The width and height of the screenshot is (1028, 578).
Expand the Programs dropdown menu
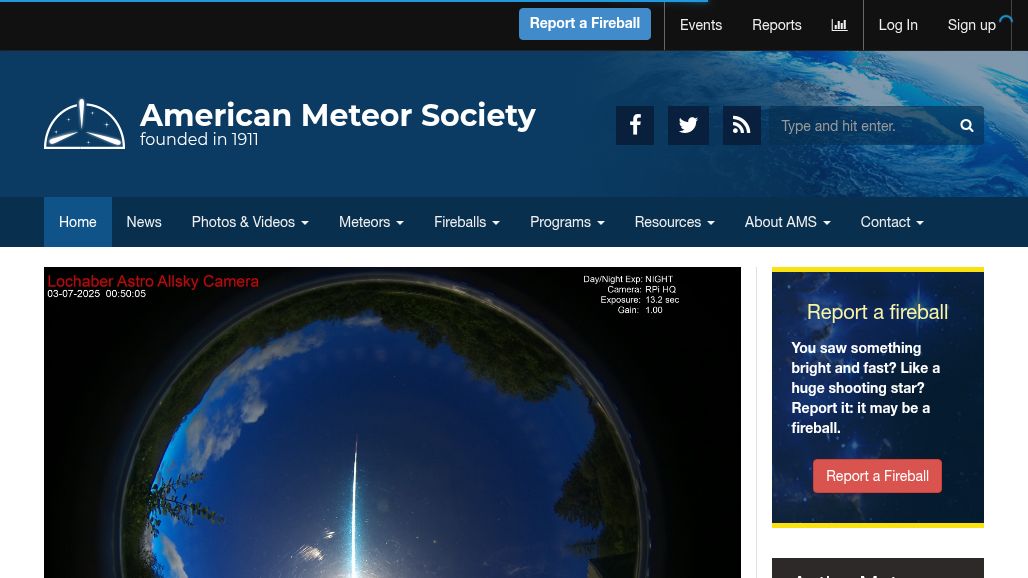[x=567, y=222]
